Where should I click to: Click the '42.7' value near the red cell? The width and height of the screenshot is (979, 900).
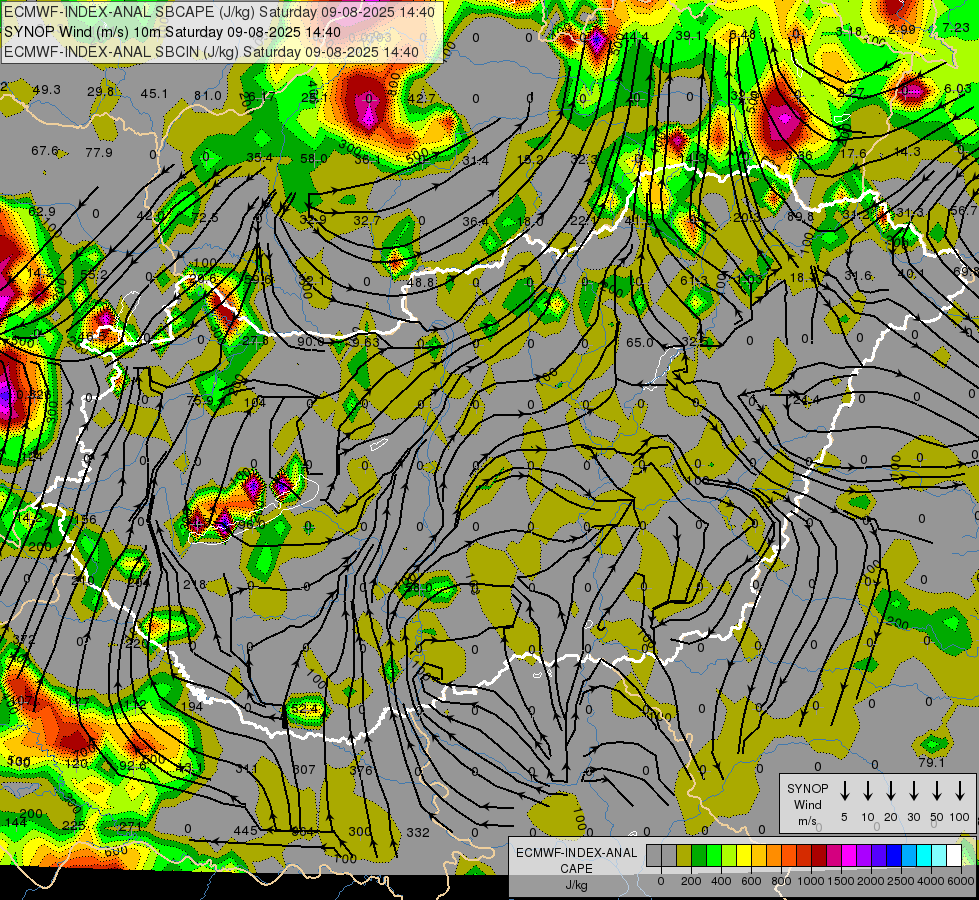point(421,98)
